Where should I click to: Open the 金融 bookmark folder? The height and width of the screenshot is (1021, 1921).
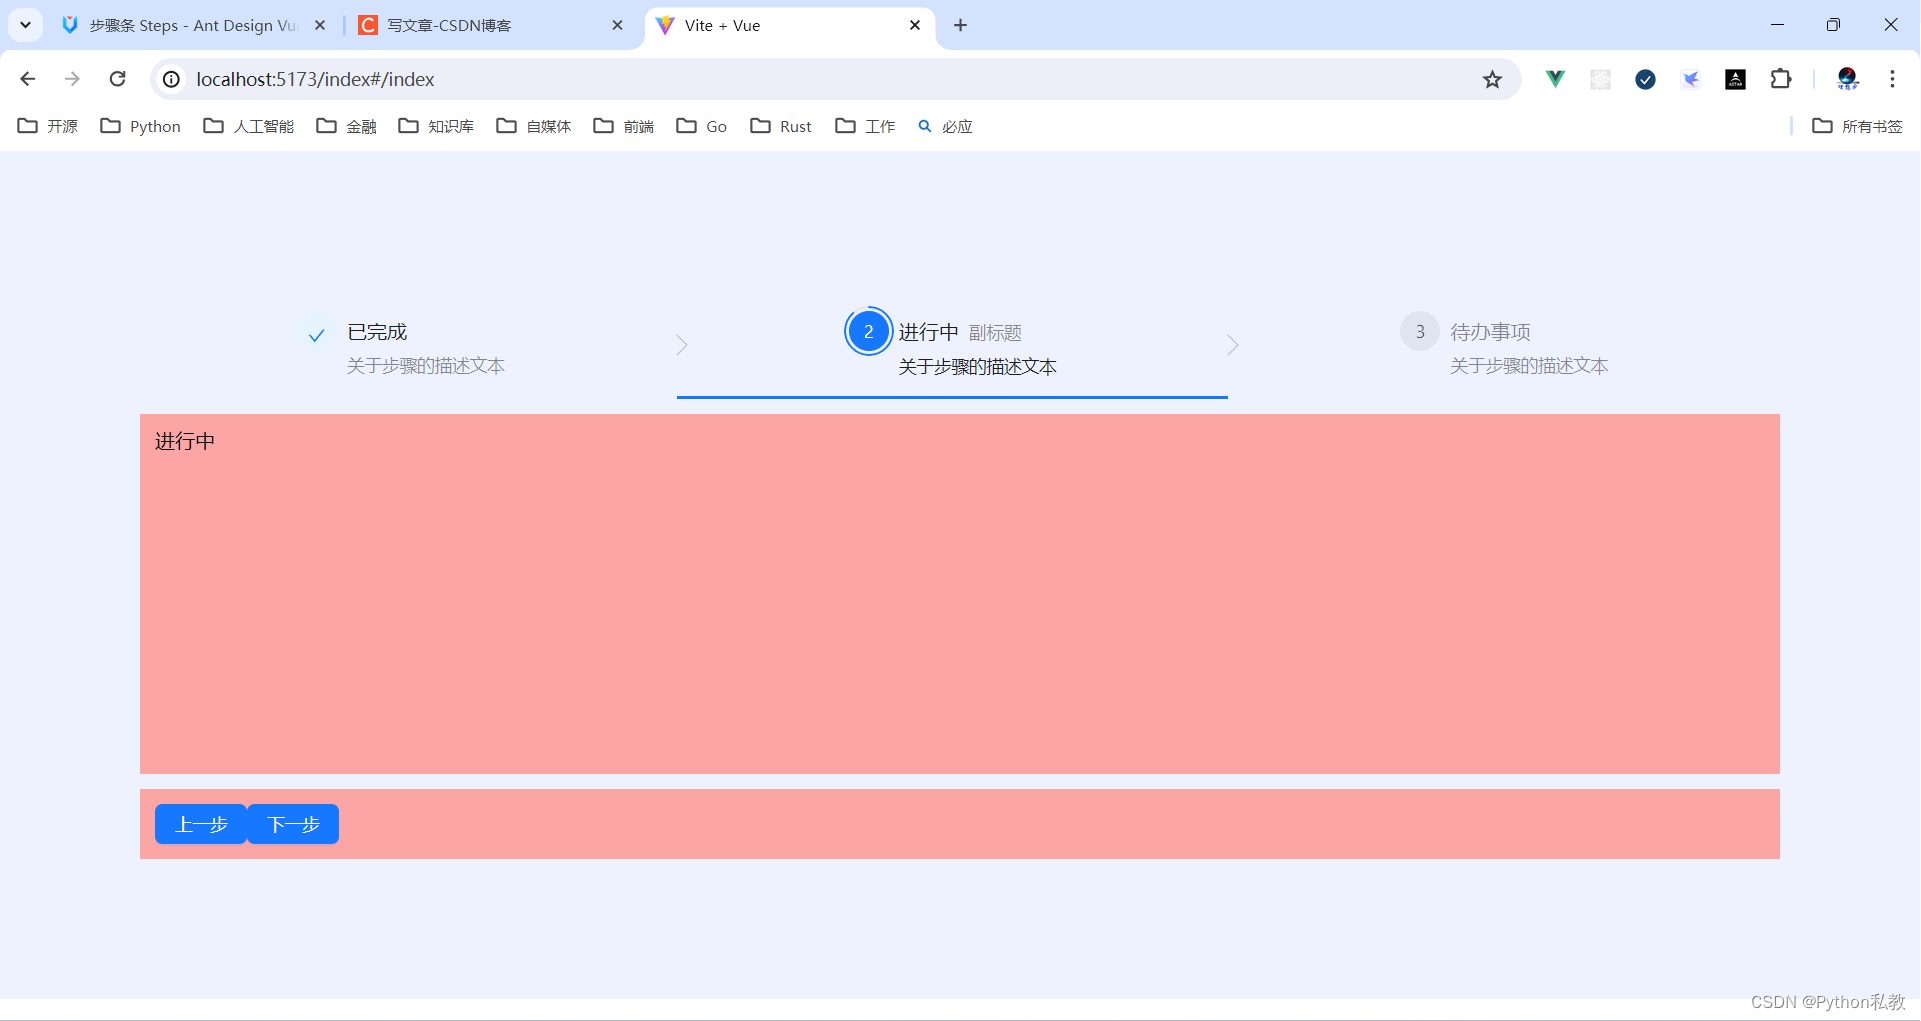point(347,126)
